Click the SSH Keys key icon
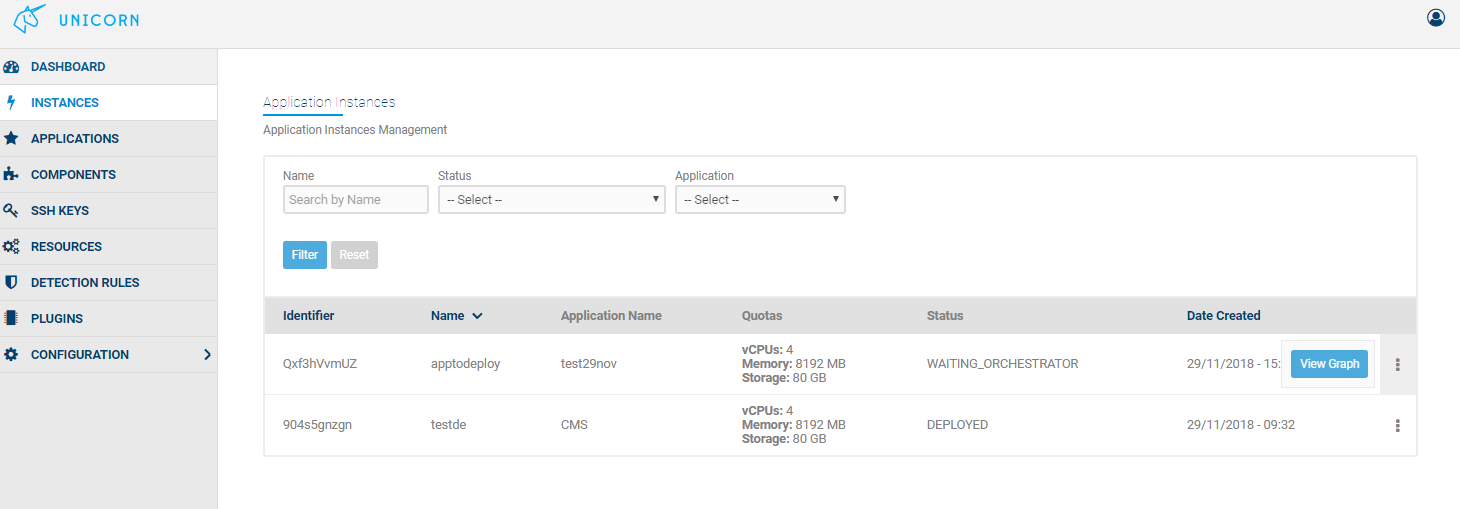The width and height of the screenshot is (1460, 509). (x=12, y=211)
